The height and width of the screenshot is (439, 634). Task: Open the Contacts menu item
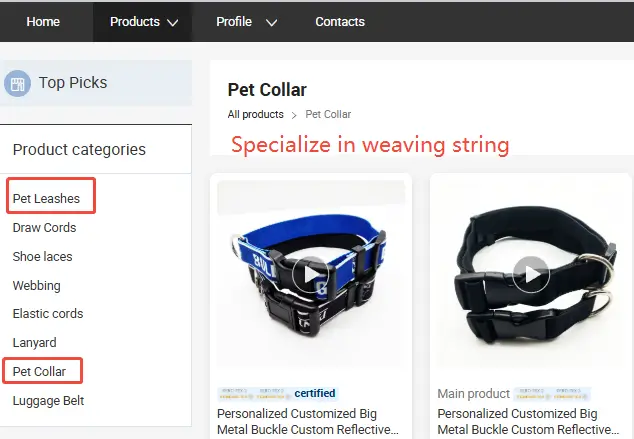(340, 22)
